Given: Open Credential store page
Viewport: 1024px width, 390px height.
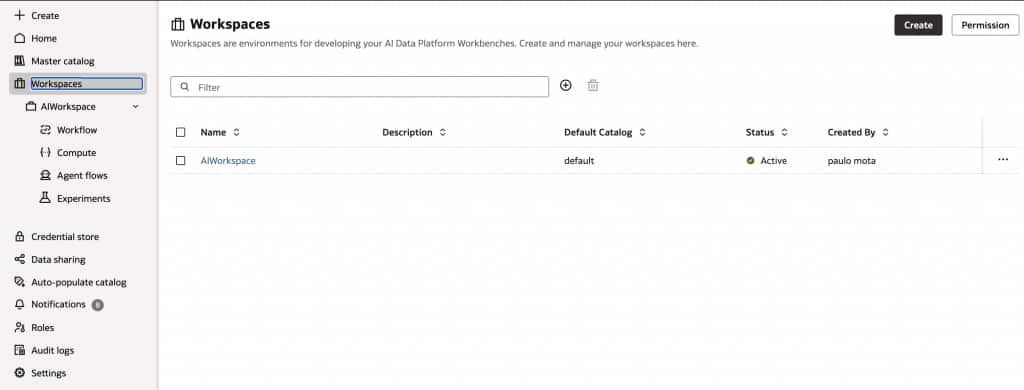Looking at the screenshot, I should 65,236.
